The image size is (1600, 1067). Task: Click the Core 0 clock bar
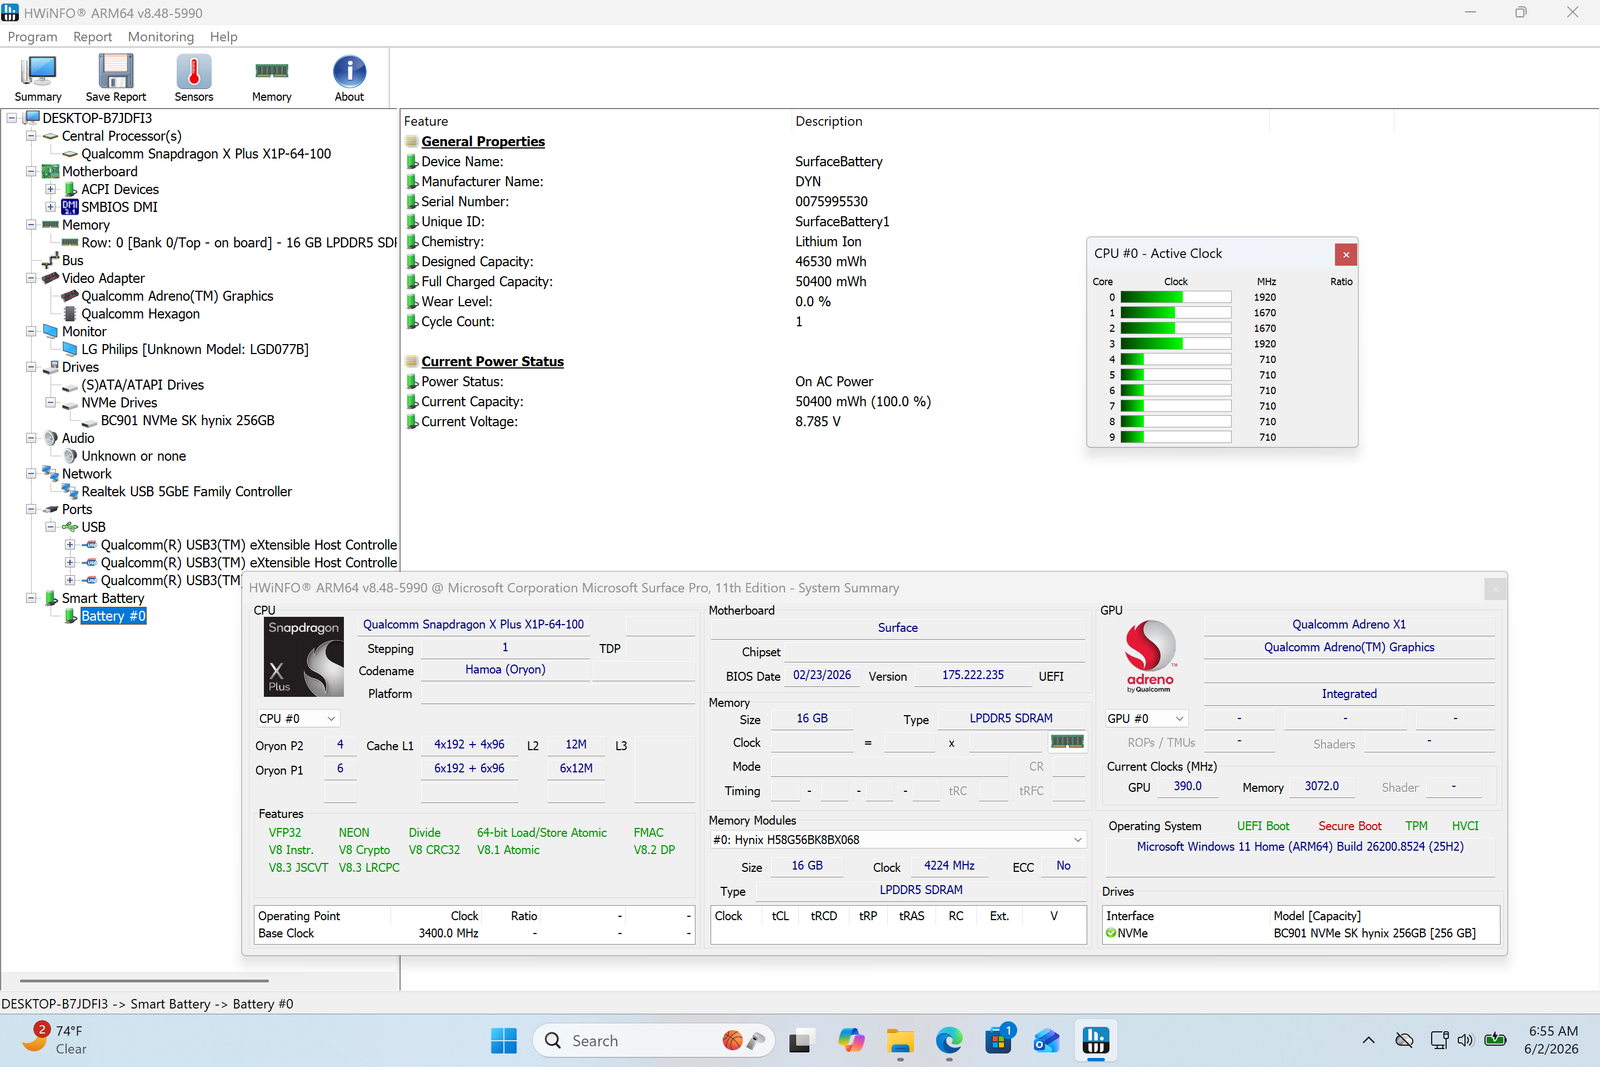(1176, 297)
